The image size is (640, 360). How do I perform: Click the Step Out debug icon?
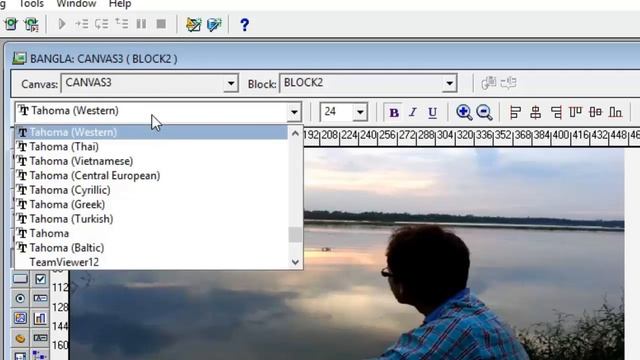click(x=122, y=24)
